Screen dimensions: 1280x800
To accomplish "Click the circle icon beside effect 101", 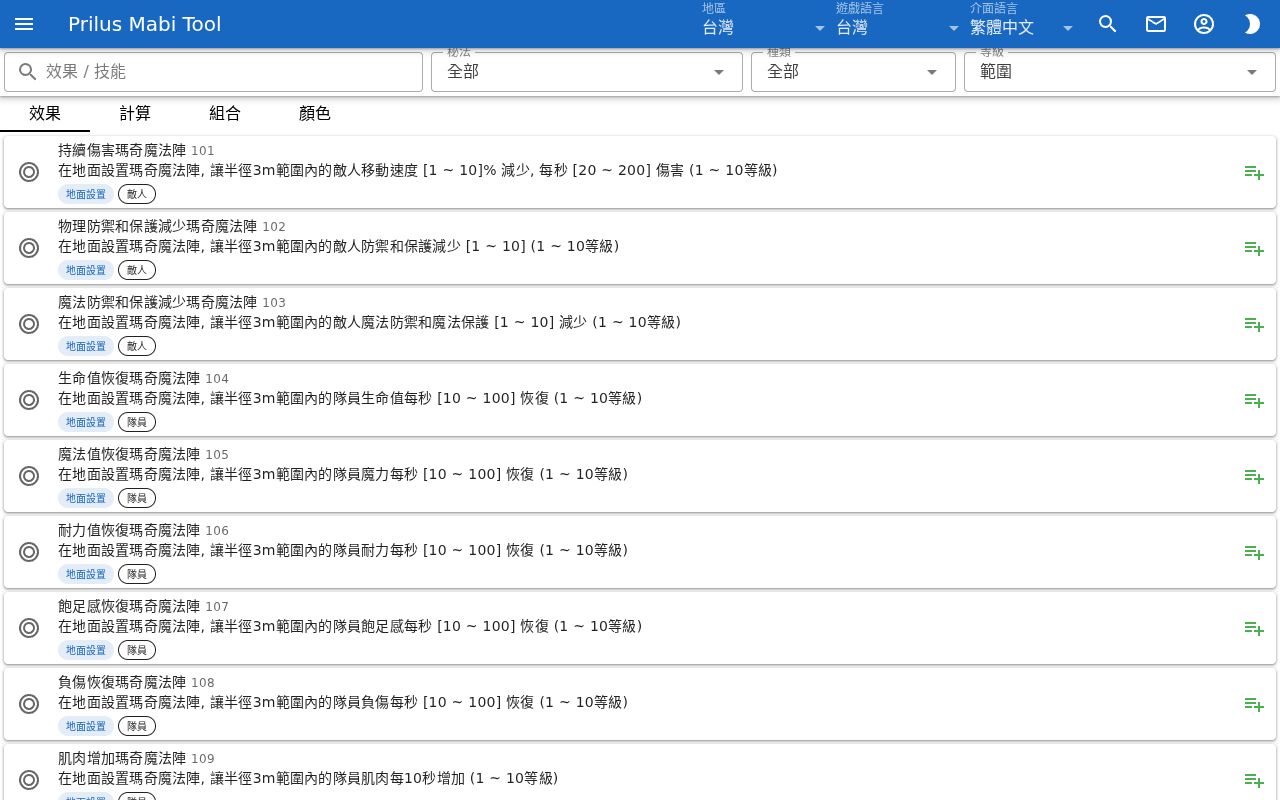I will [29, 172].
